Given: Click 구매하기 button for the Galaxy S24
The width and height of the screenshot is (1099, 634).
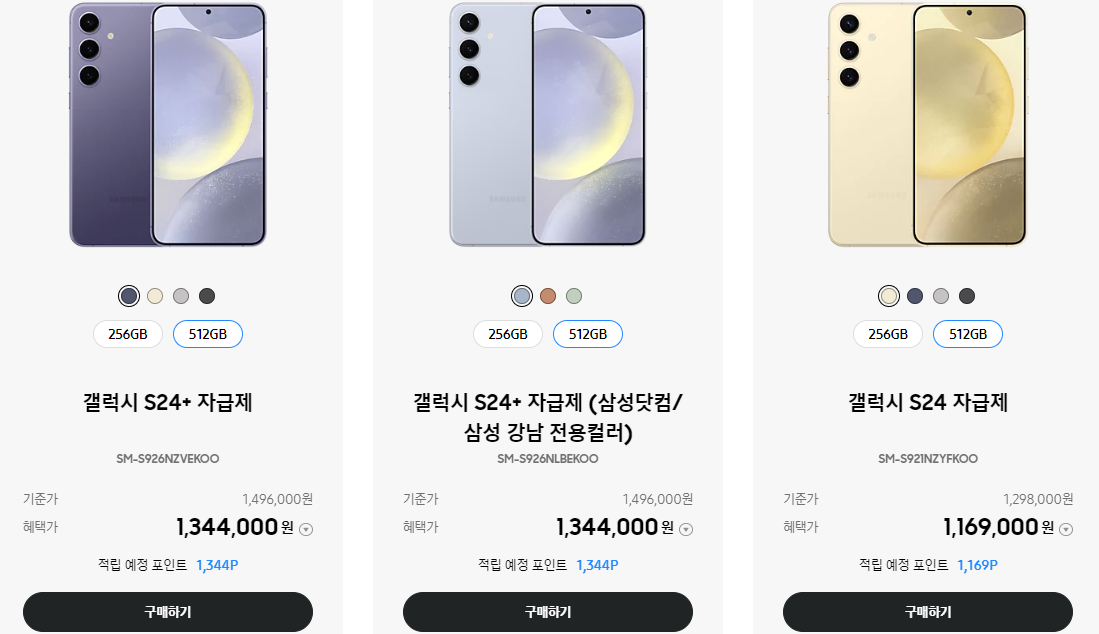Looking at the screenshot, I should coord(928,612).
